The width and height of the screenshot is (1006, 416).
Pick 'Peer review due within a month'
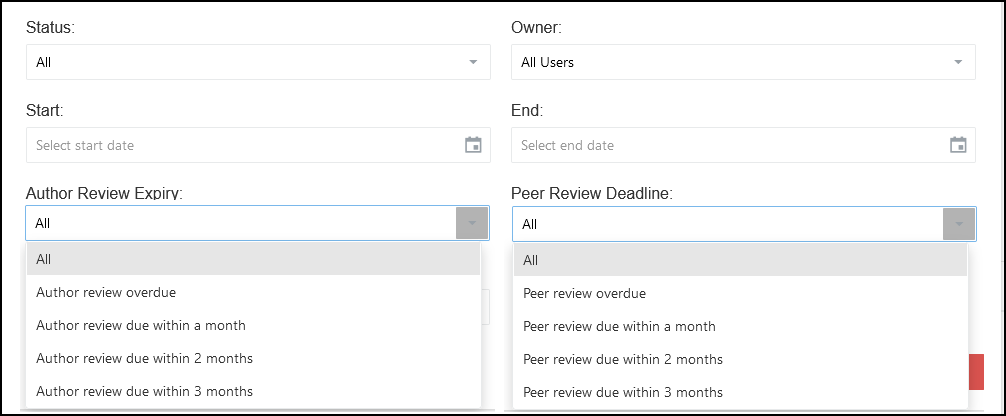[740, 326]
